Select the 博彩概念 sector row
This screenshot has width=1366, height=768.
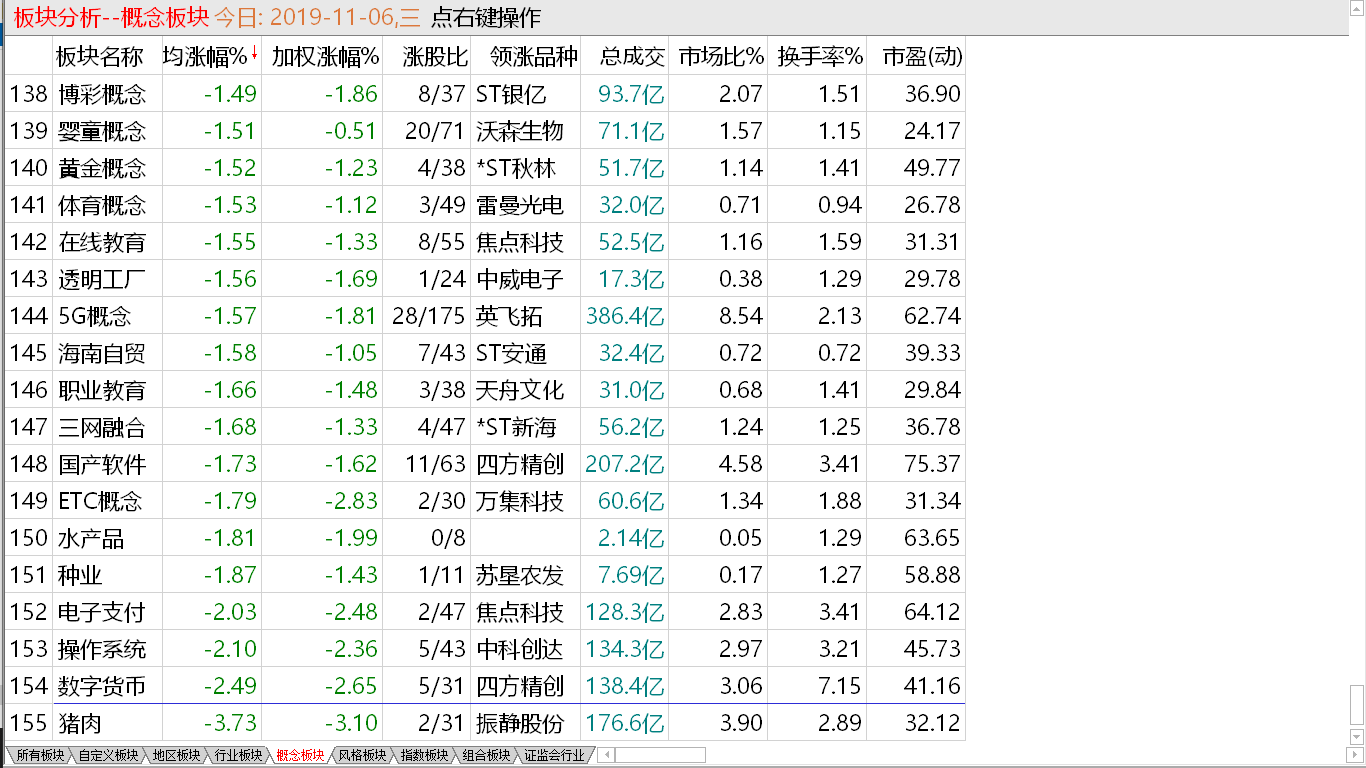(x=485, y=94)
